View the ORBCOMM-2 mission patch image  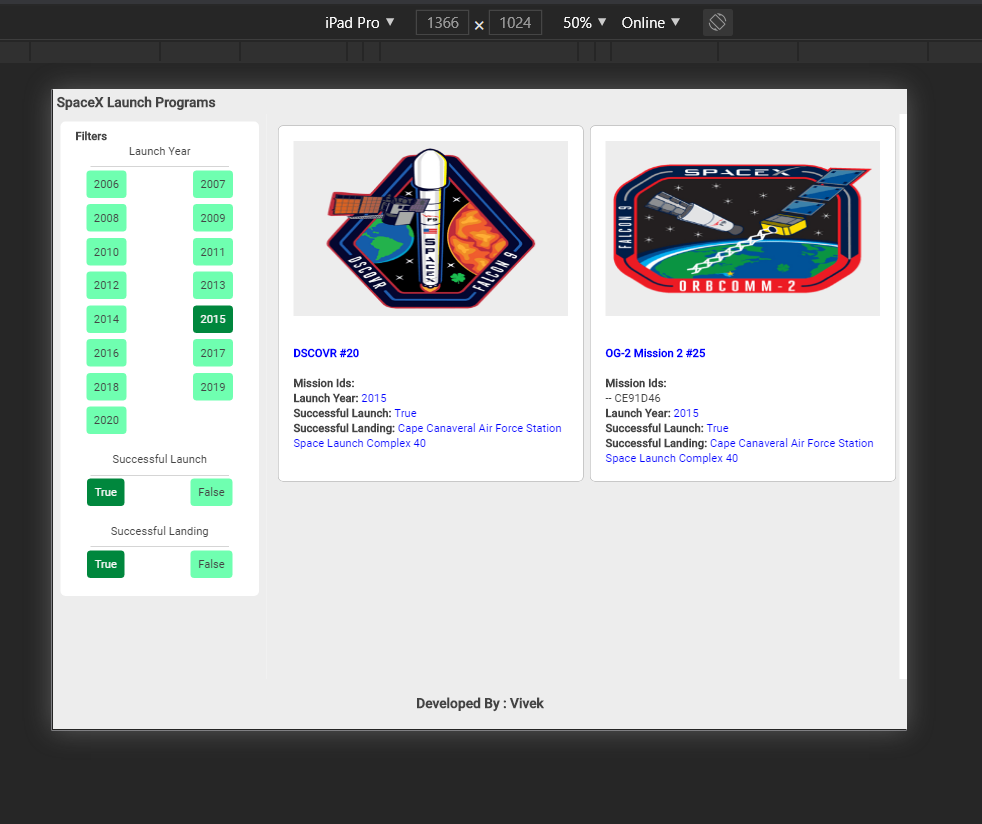click(x=742, y=228)
